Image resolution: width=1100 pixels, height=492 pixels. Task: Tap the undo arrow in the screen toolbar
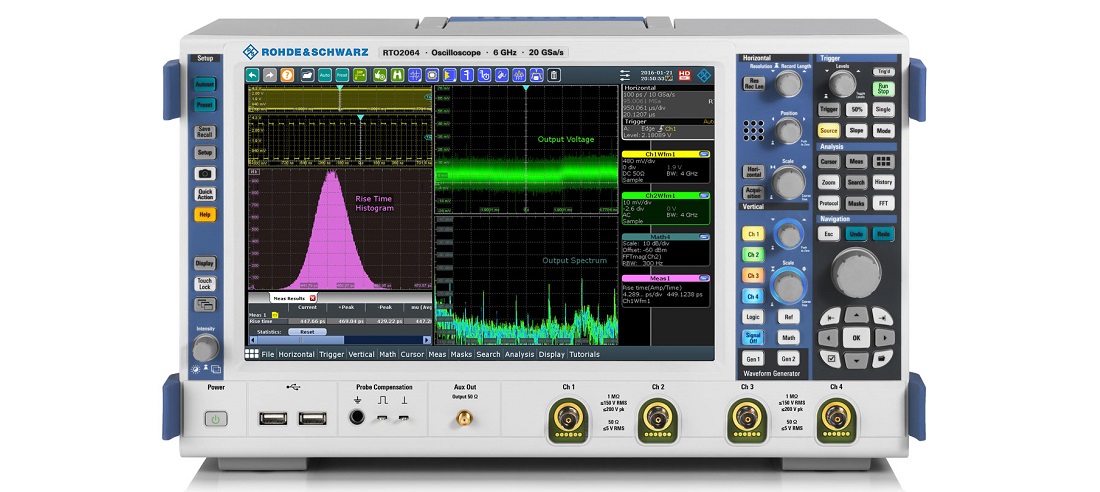(x=253, y=75)
